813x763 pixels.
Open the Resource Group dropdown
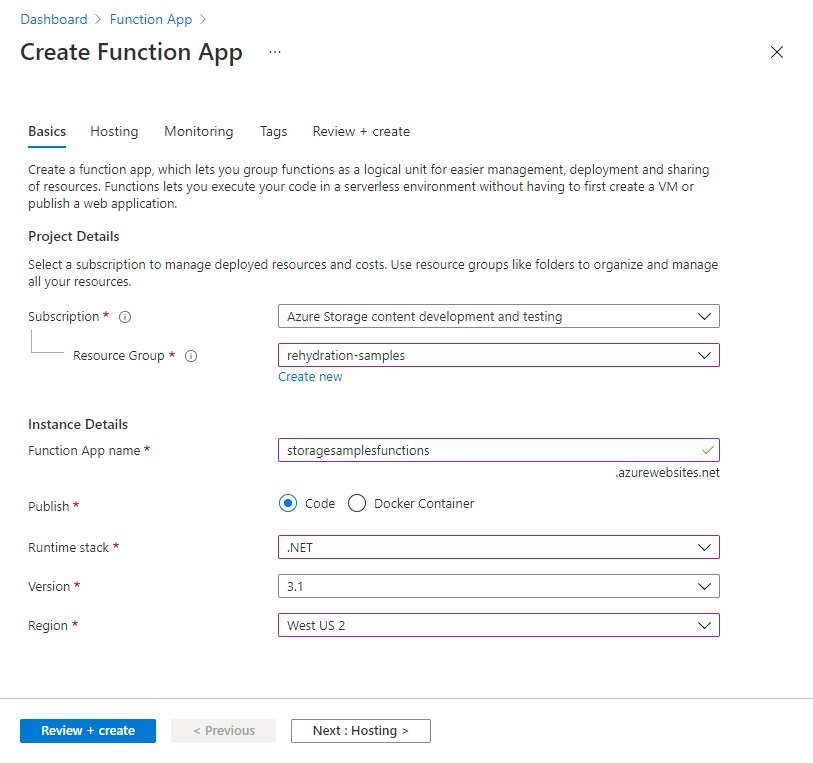coord(498,354)
